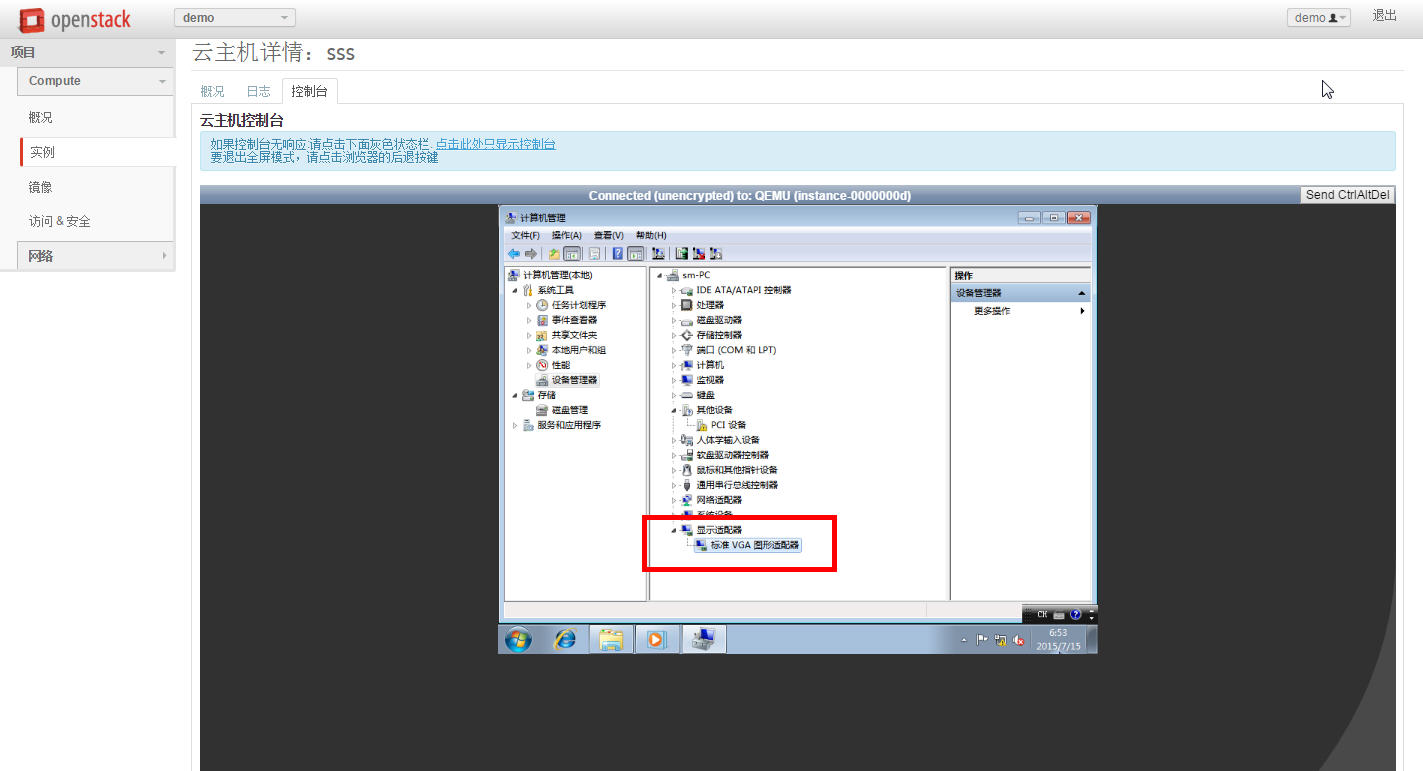
Task: Click the scan for hardware changes toolbar icon
Action: pos(658,254)
